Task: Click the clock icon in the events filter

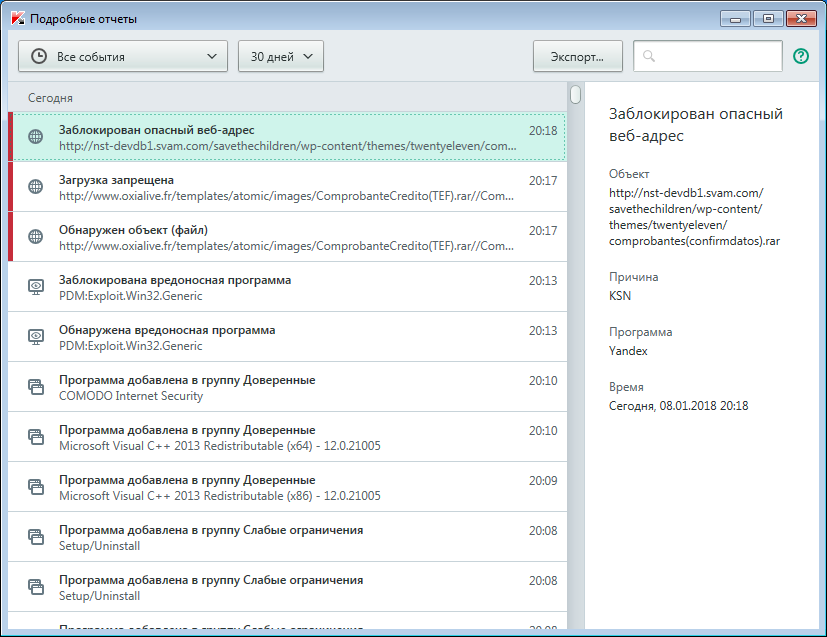Action: 39,57
